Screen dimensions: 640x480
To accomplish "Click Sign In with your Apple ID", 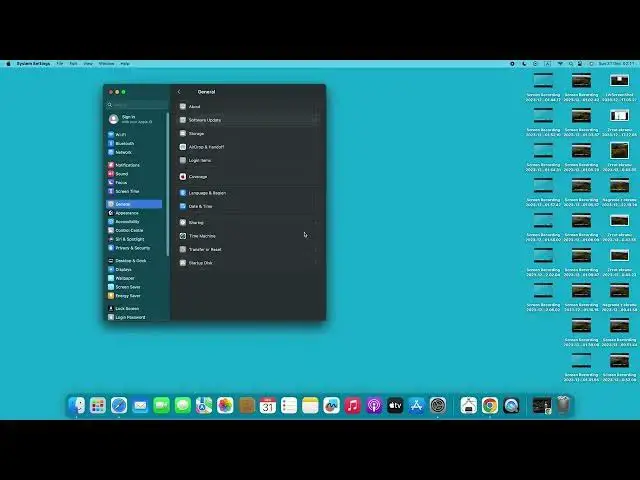I will pyautogui.click(x=131, y=119).
